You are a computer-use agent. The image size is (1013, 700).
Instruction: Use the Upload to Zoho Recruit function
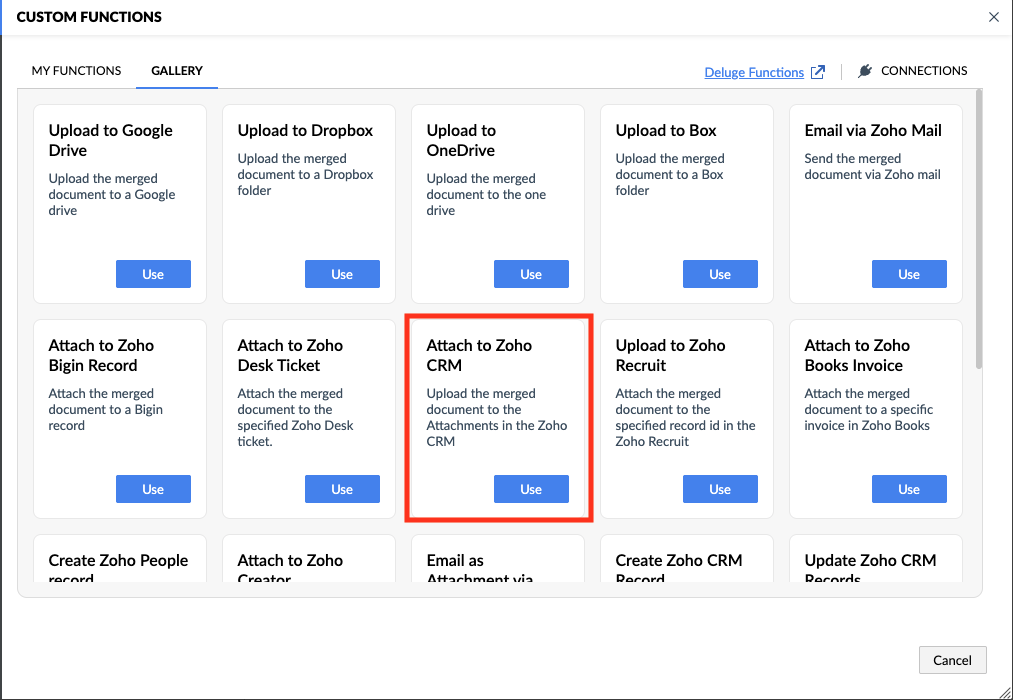click(720, 489)
